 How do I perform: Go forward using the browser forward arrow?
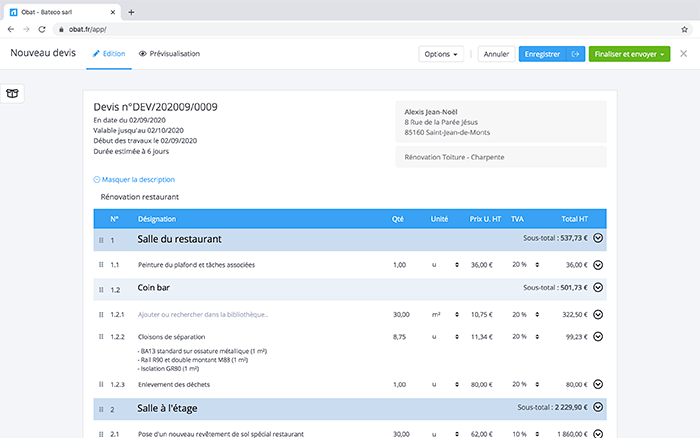[26, 29]
